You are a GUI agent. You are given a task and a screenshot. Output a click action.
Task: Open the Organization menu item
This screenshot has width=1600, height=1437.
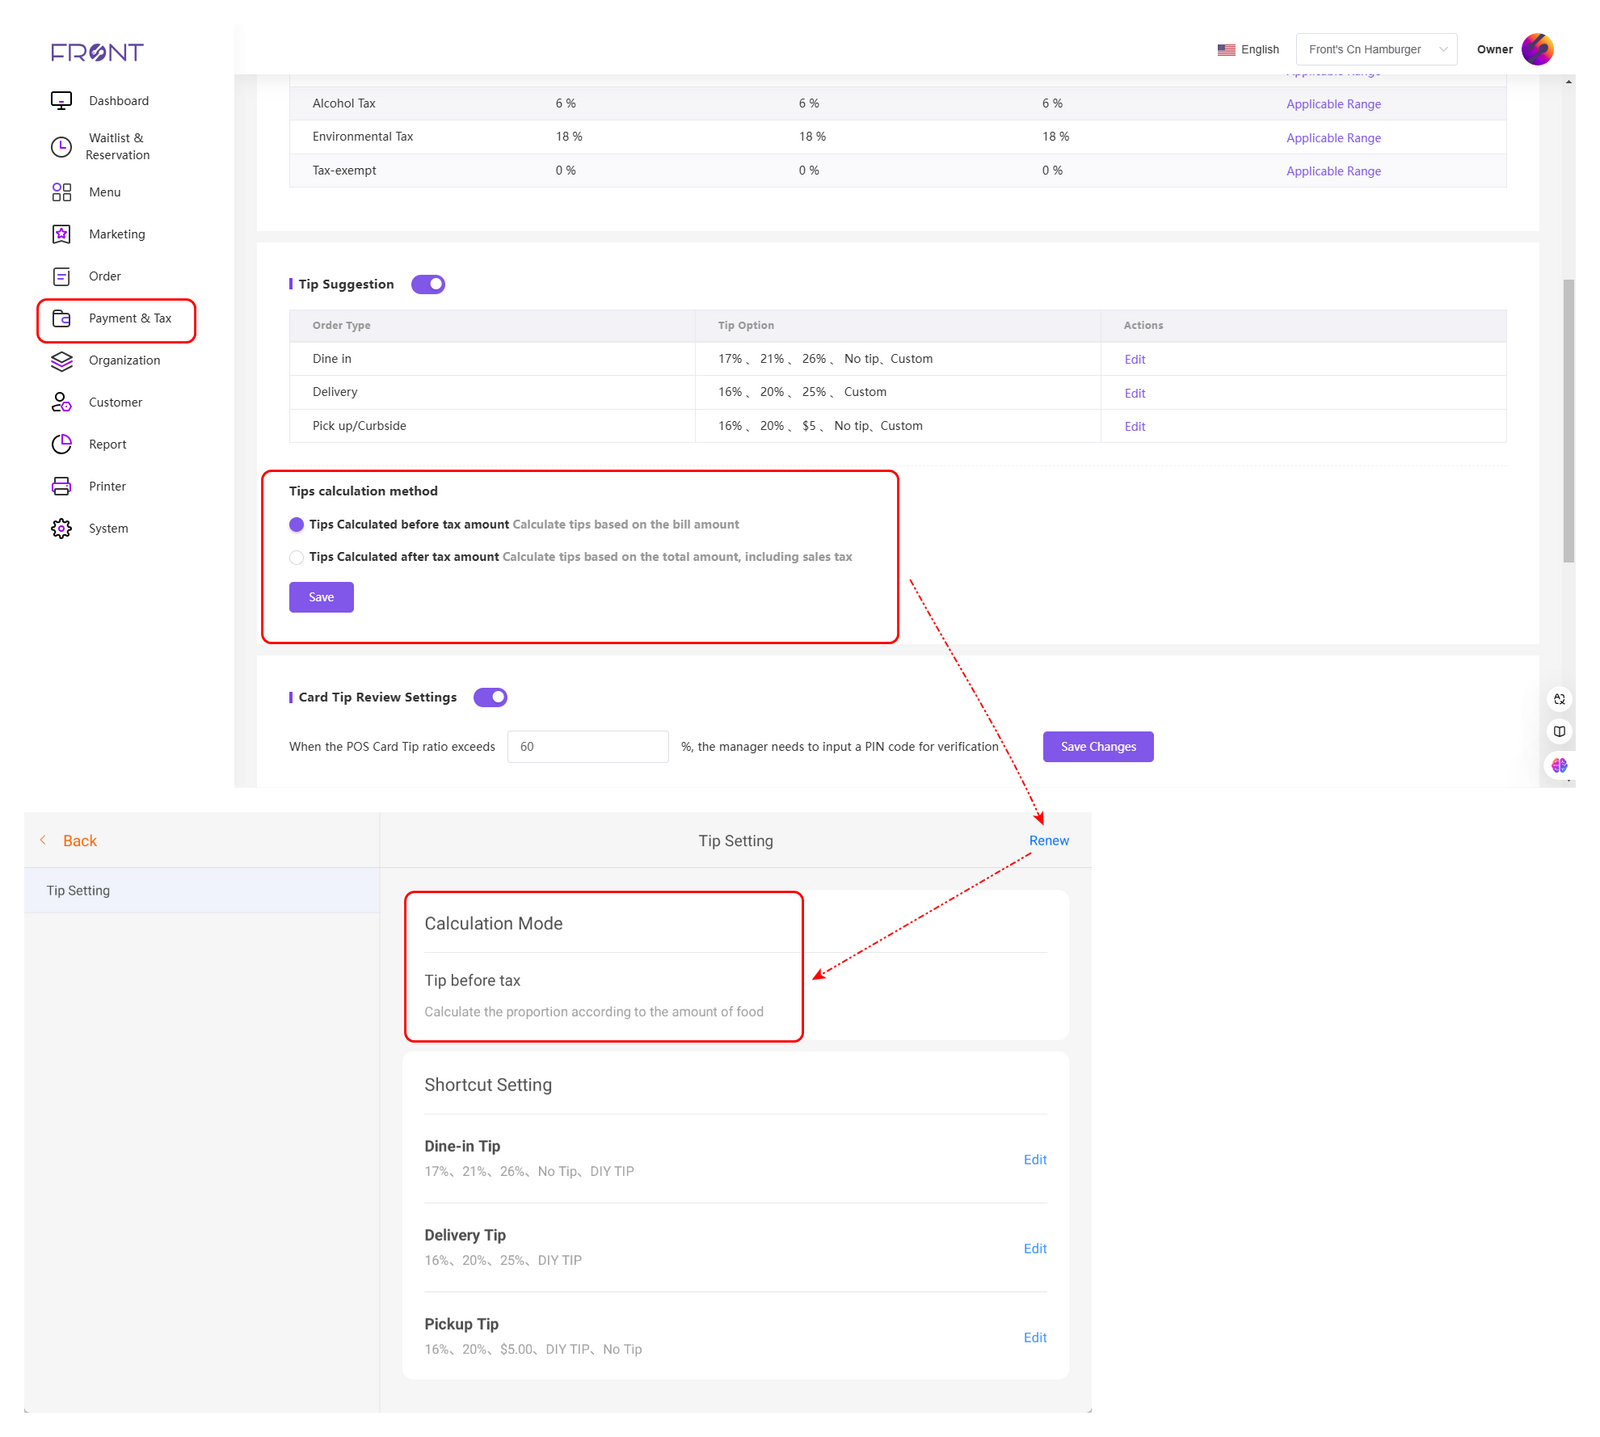(124, 360)
